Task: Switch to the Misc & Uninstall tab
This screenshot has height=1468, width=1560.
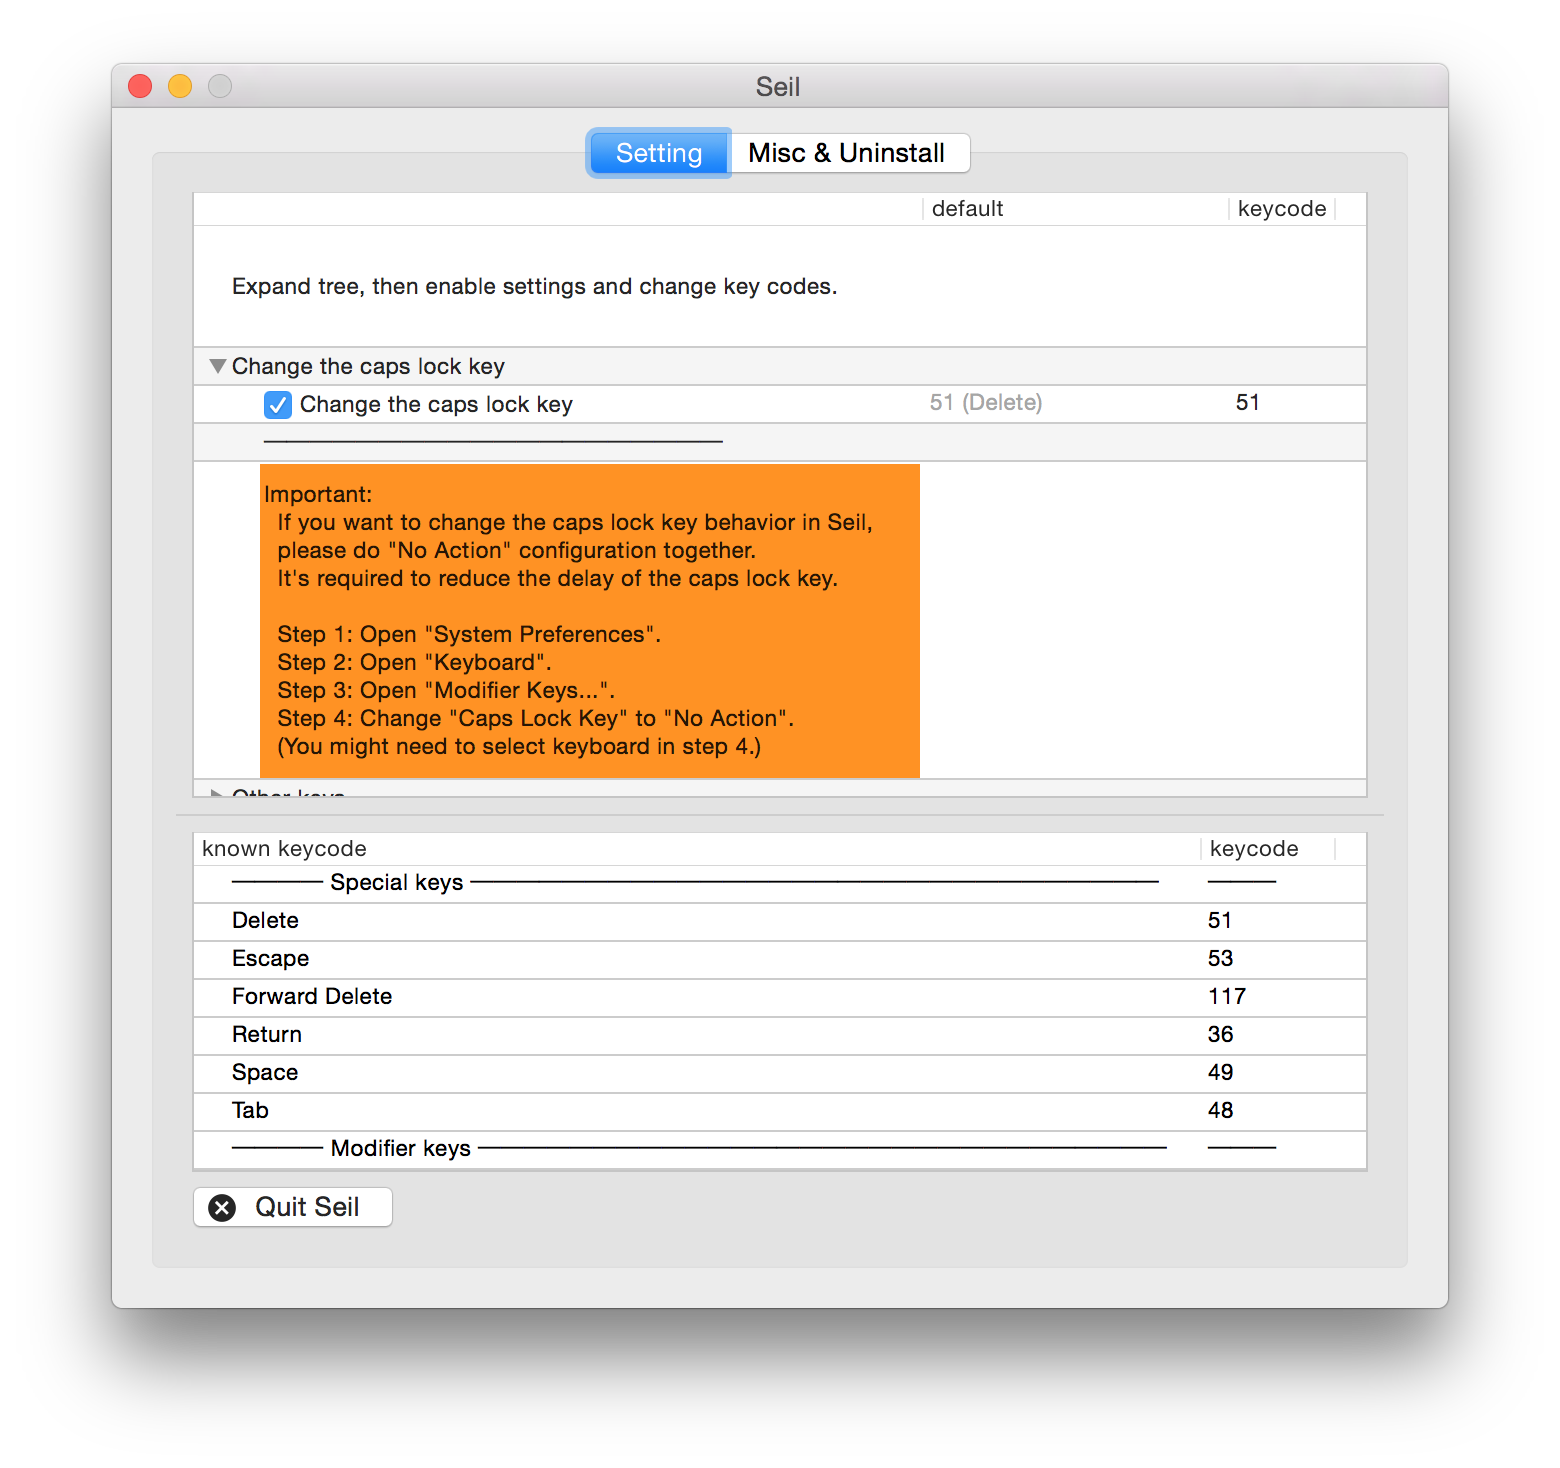Action: click(849, 153)
